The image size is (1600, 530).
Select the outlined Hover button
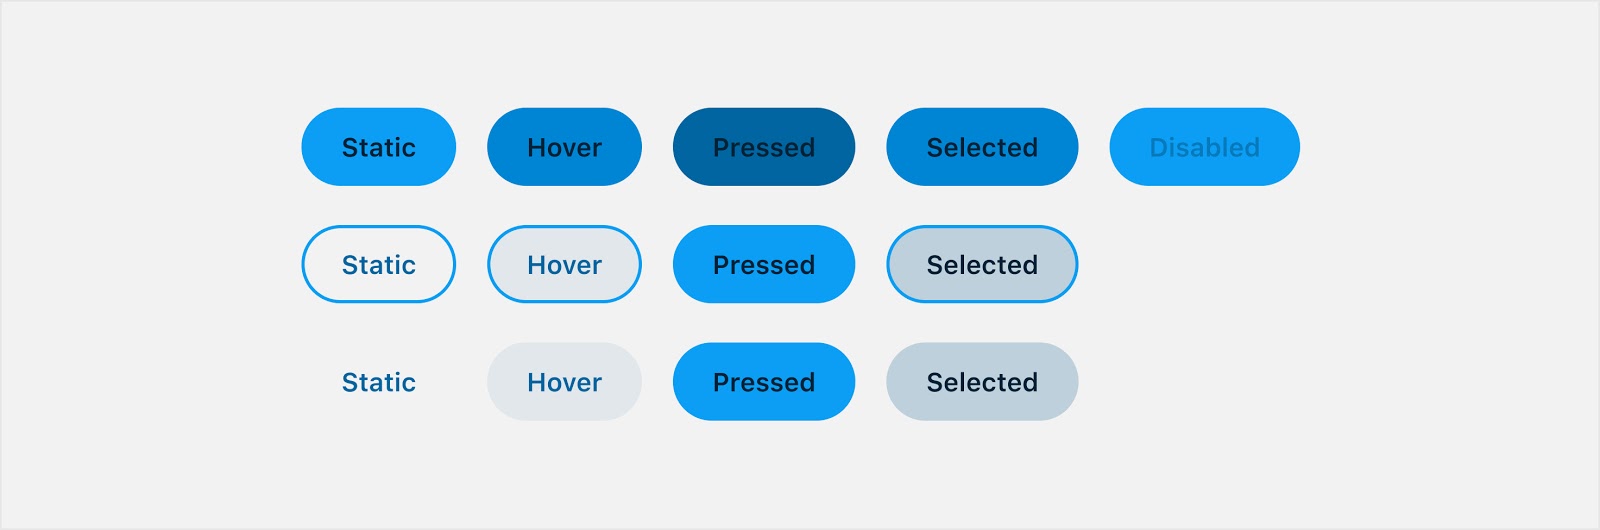[564, 264]
